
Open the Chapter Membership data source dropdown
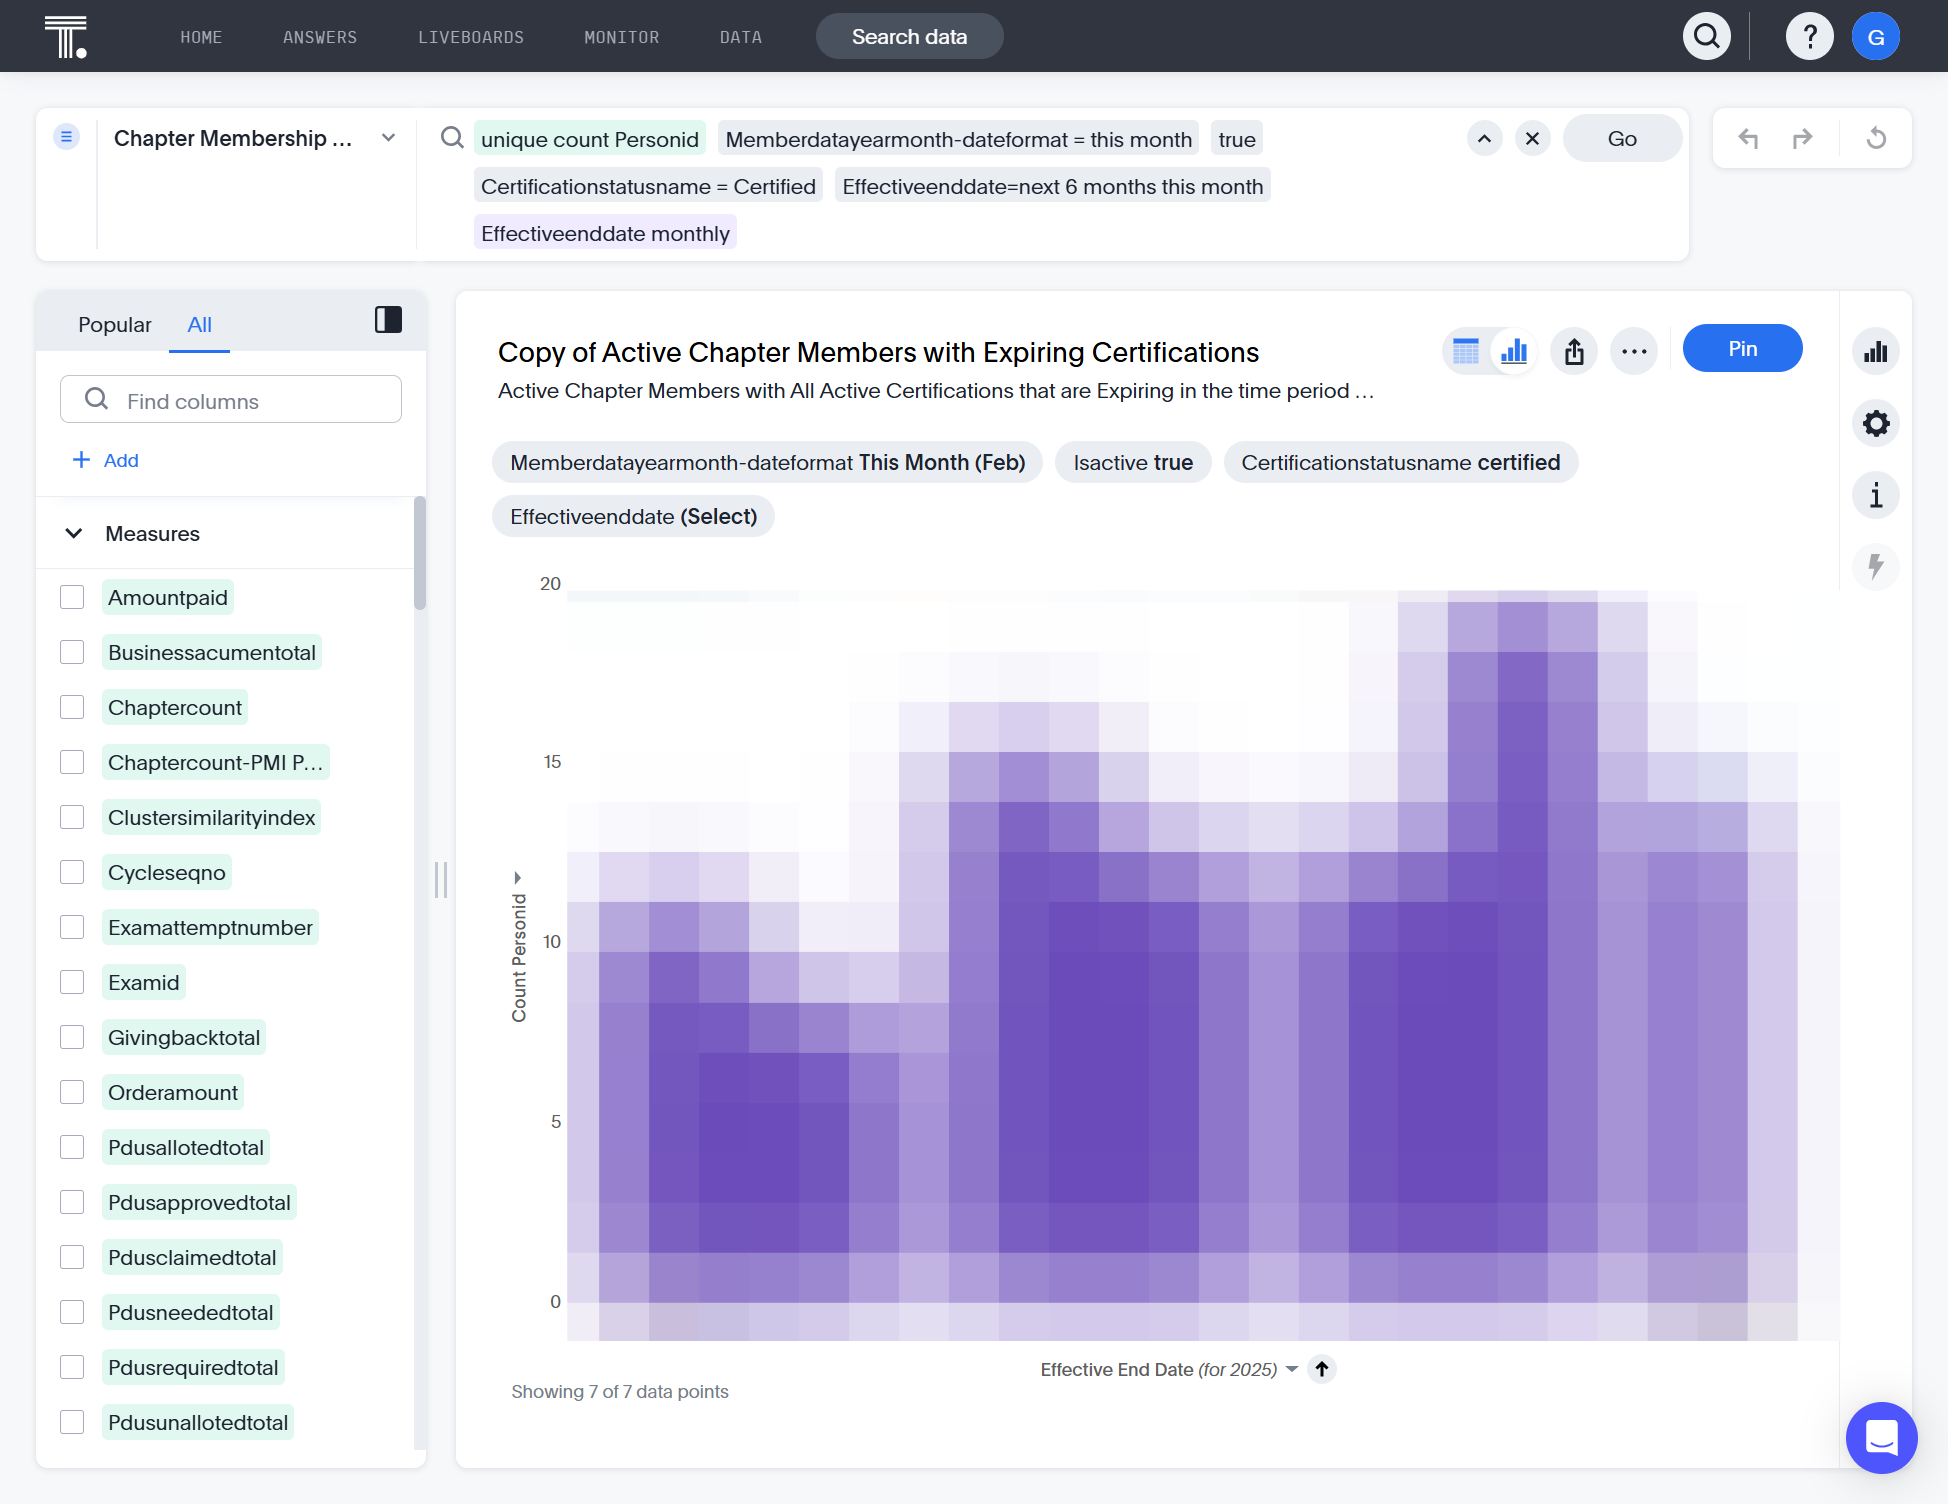pyautogui.click(x=389, y=138)
